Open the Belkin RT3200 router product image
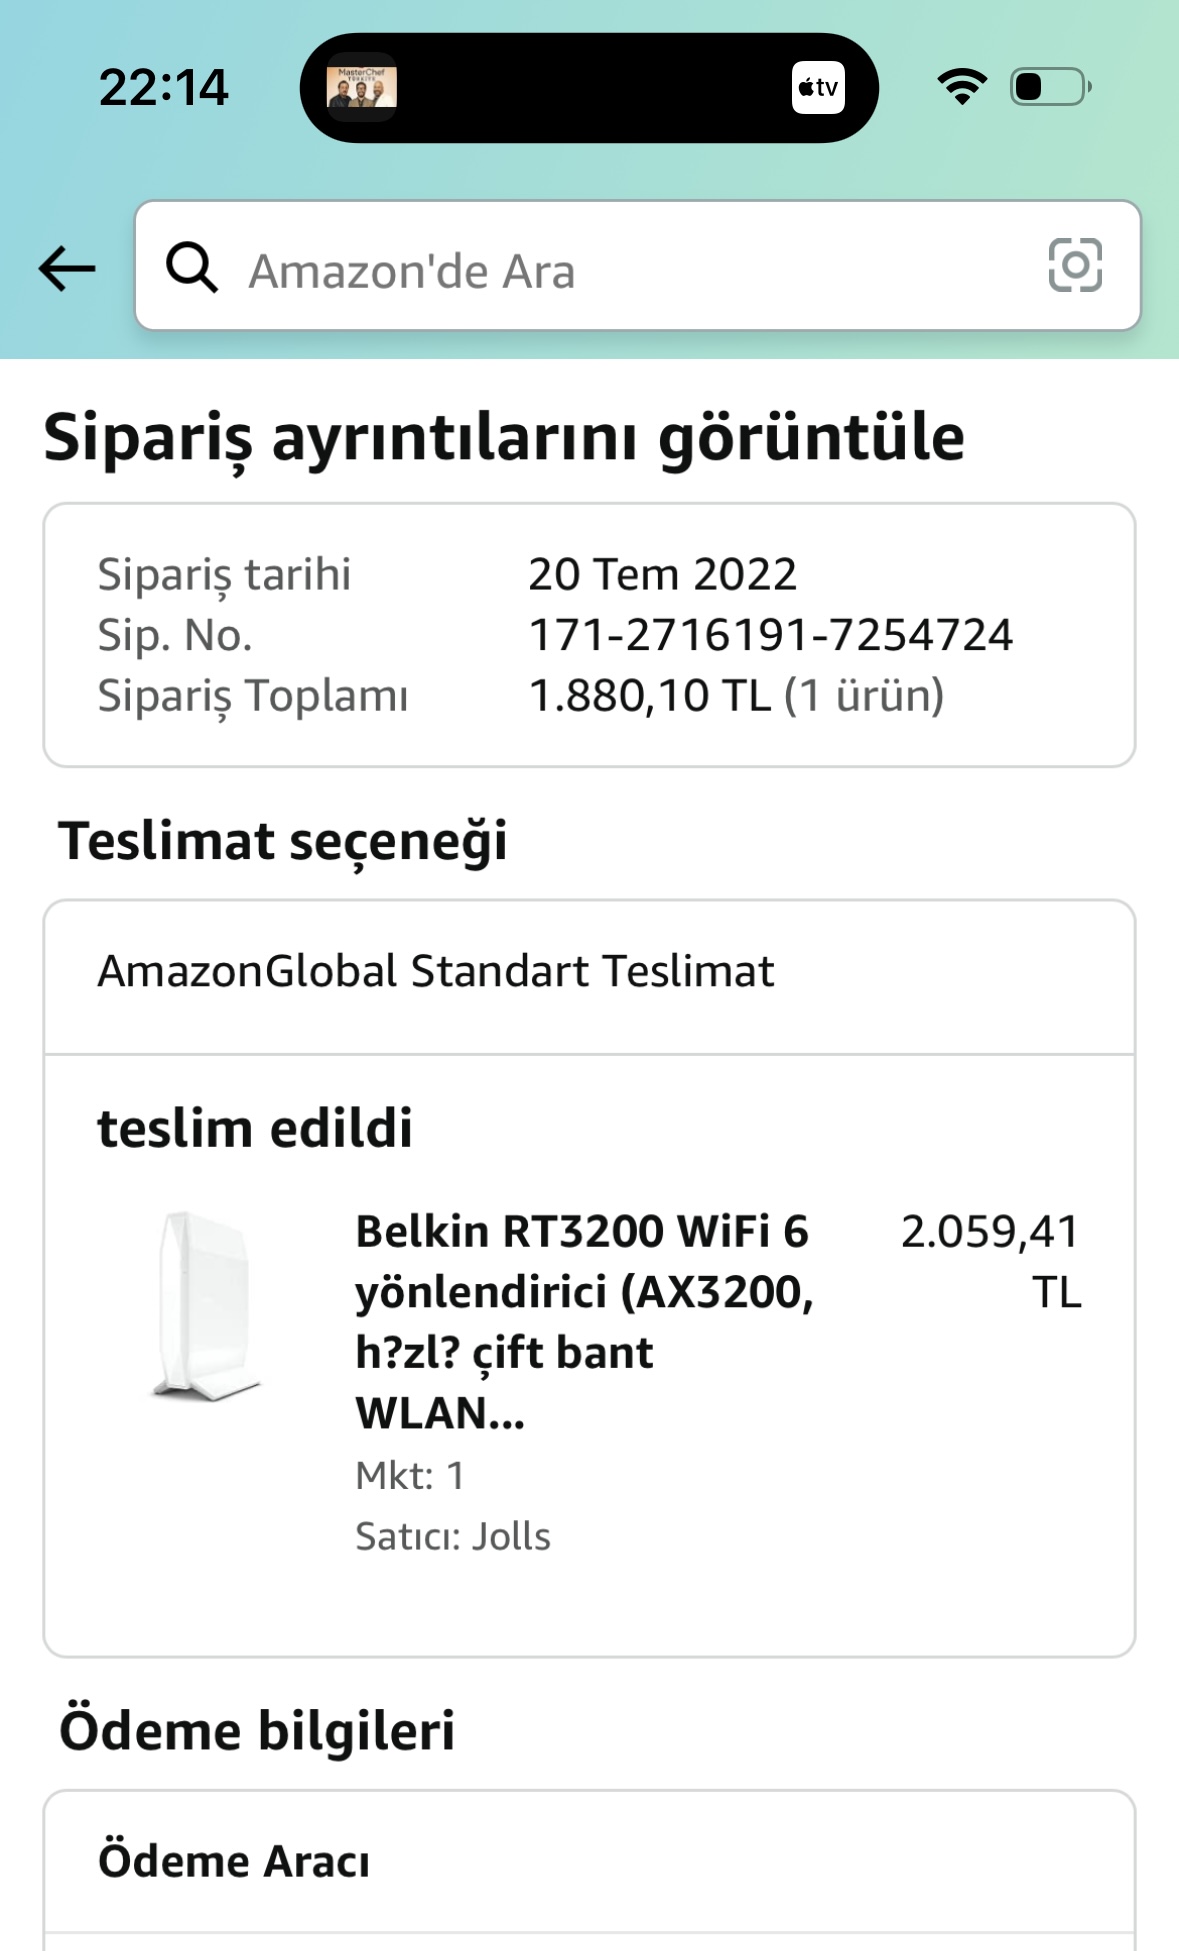 [x=206, y=1305]
